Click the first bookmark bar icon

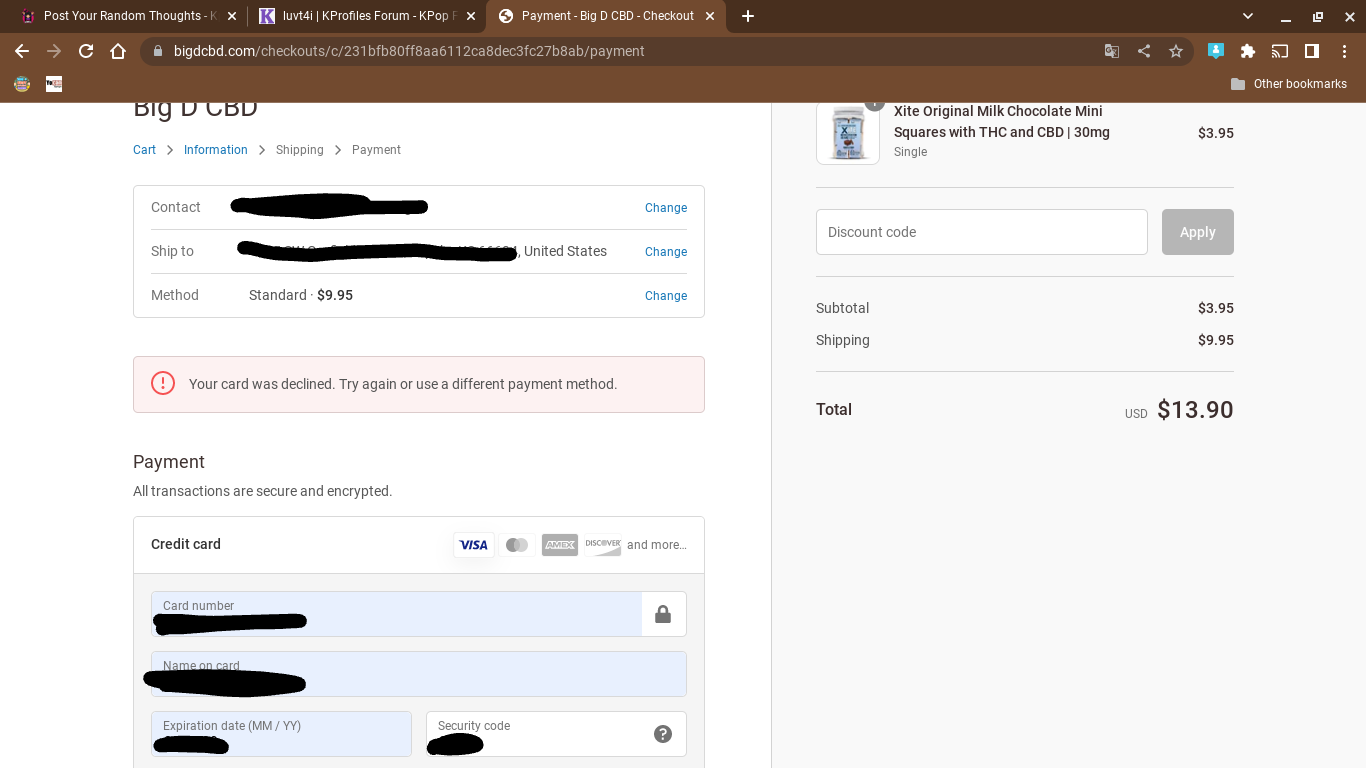[x=22, y=84]
